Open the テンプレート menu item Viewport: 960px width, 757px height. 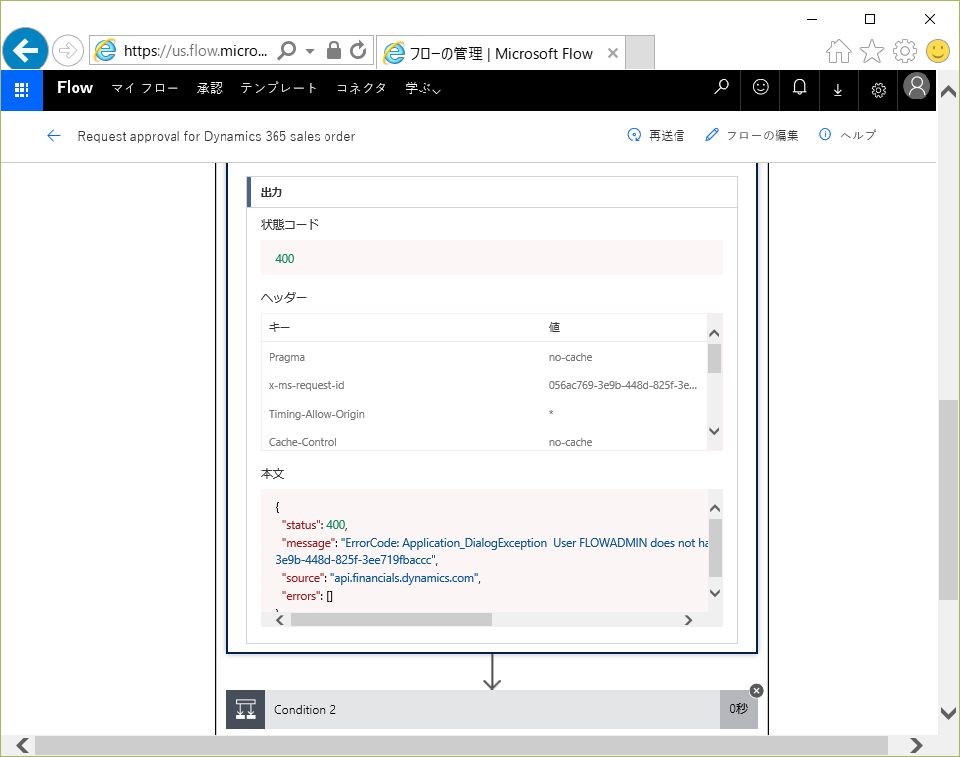tap(279, 88)
